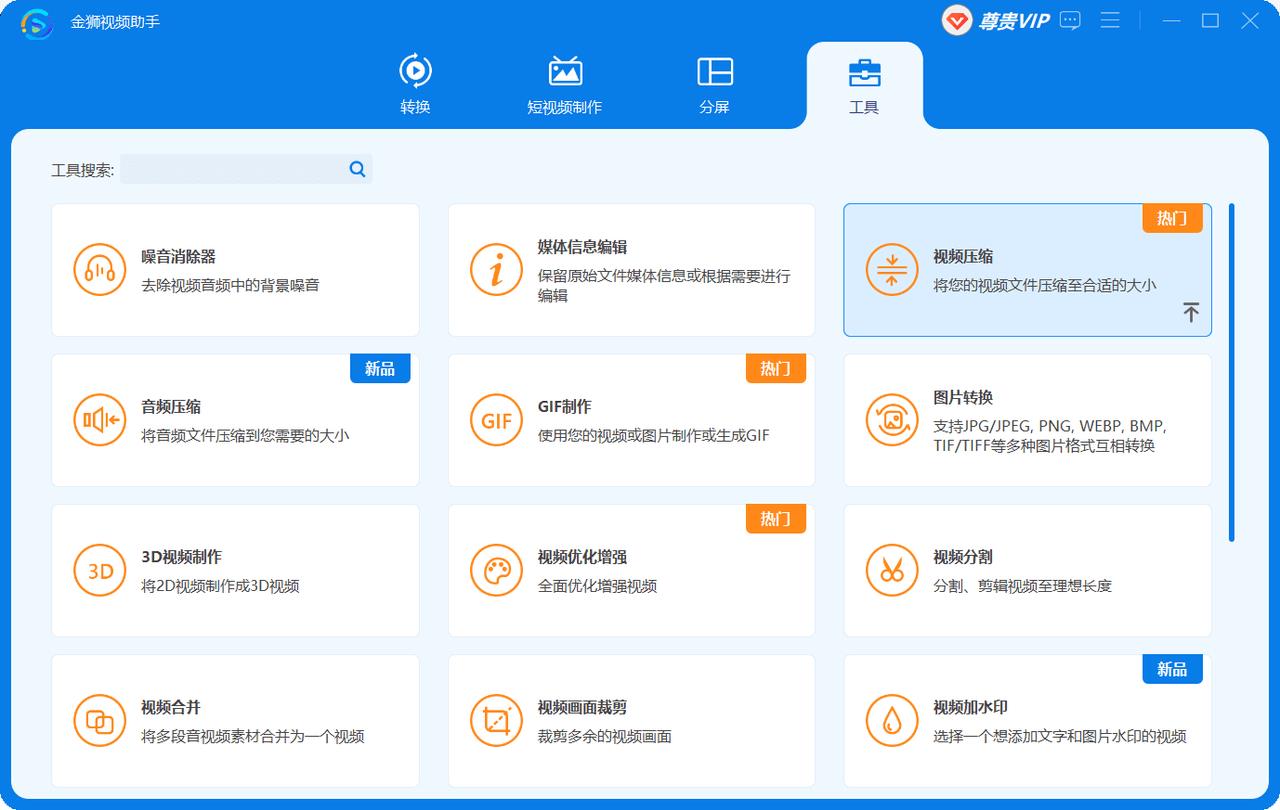Open the 分屏 tab

(x=714, y=85)
